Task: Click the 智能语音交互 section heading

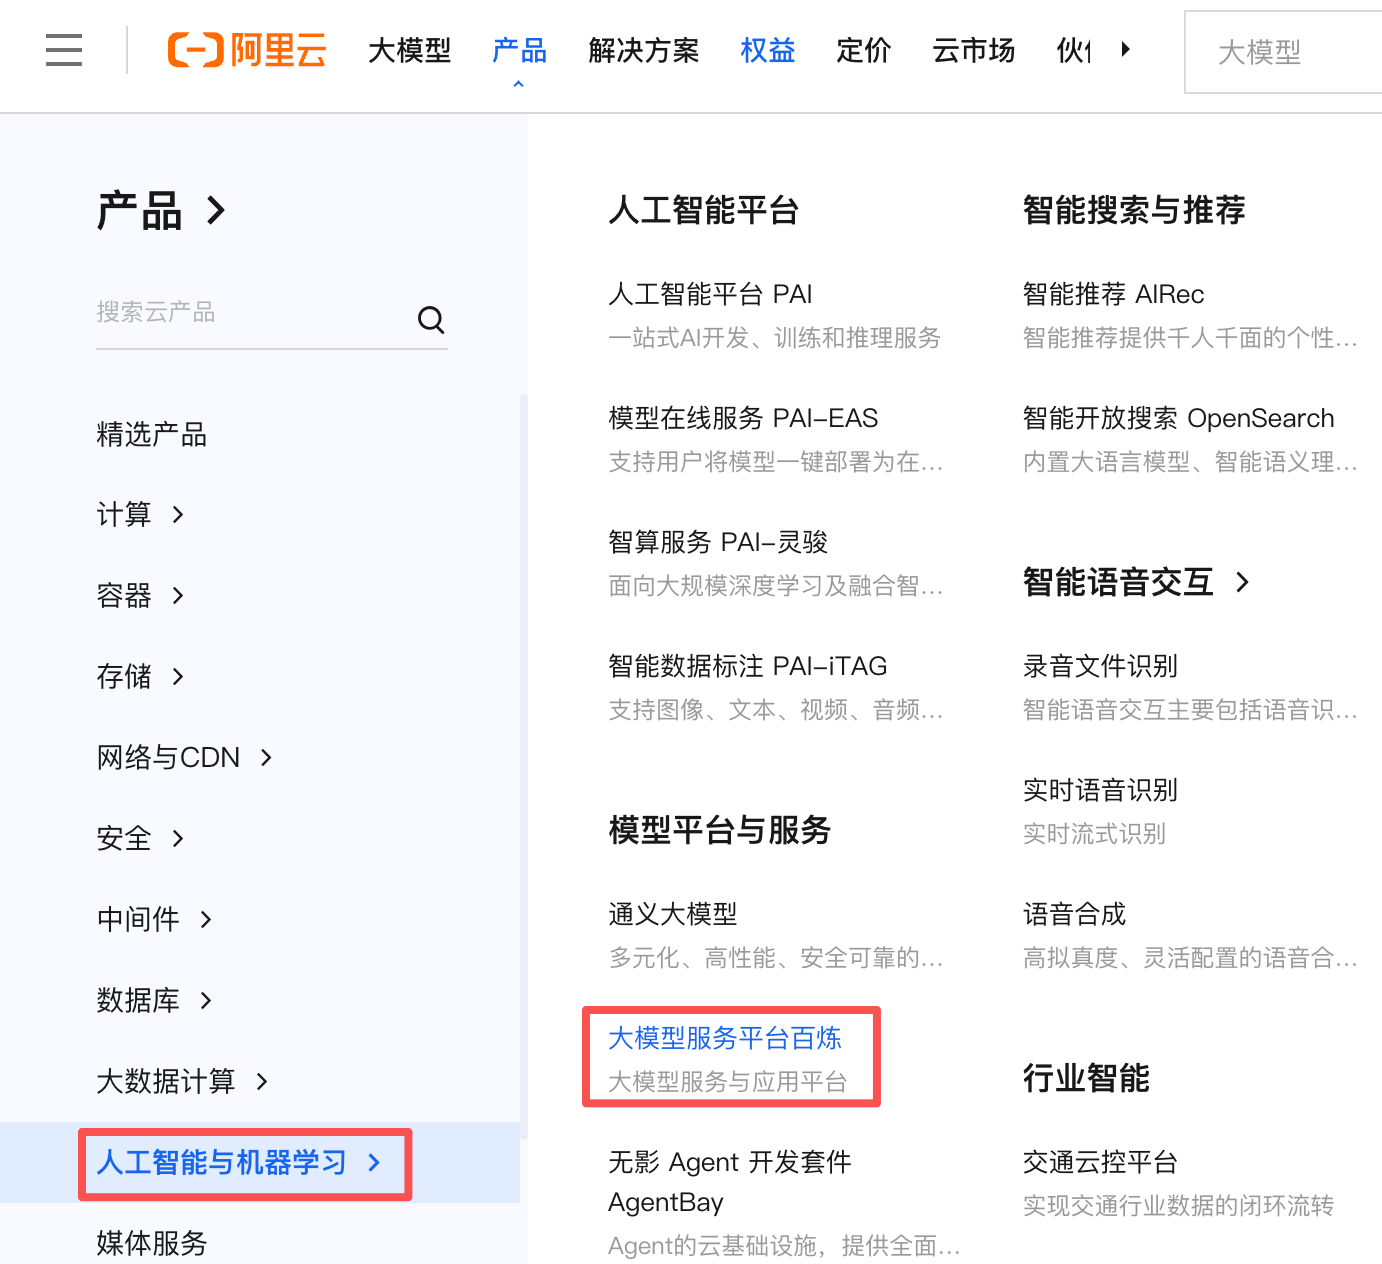Action: pyautogui.click(x=1118, y=582)
